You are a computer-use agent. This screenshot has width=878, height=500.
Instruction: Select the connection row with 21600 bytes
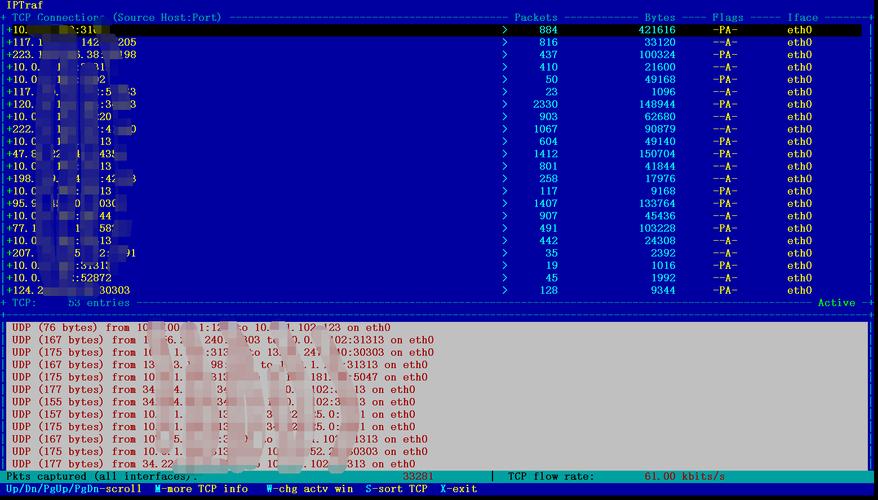434,67
